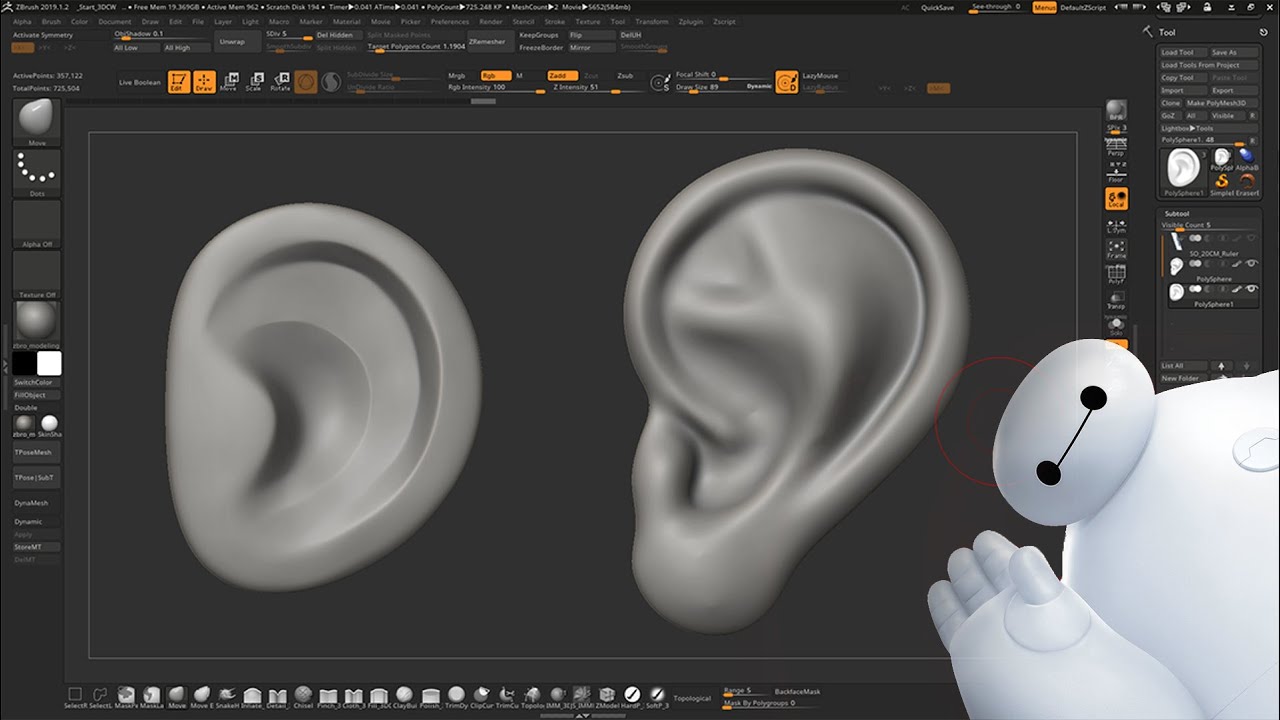Image resolution: width=1280 pixels, height=720 pixels.
Task: Select the SelectRect brush
Action: pyautogui.click(x=75, y=697)
